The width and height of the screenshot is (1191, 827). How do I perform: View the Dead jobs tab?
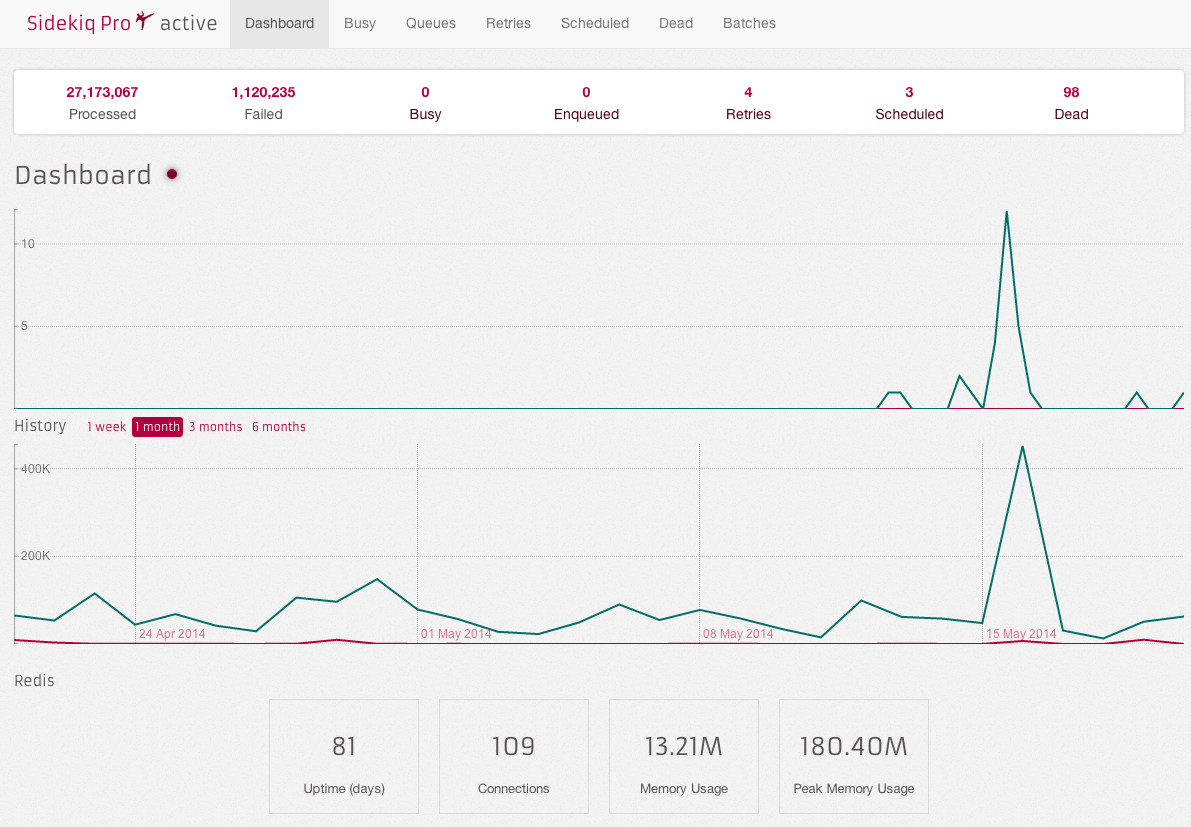click(676, 23)
